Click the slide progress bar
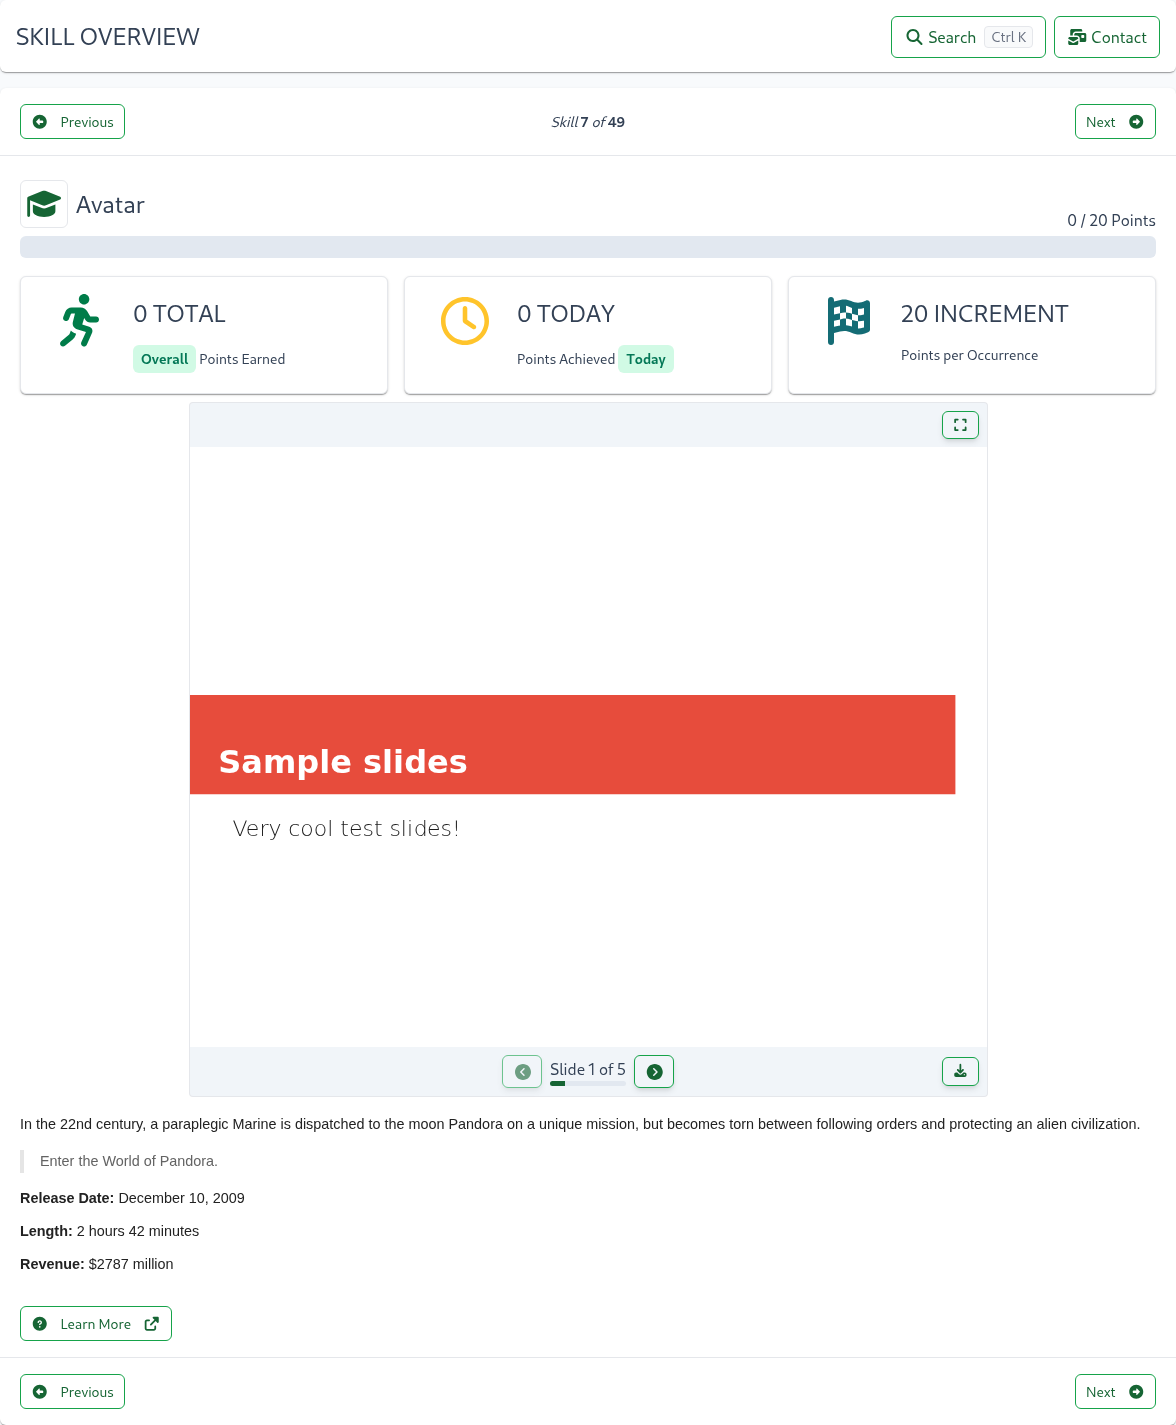1176x1425 pixels. (588, 1083)
